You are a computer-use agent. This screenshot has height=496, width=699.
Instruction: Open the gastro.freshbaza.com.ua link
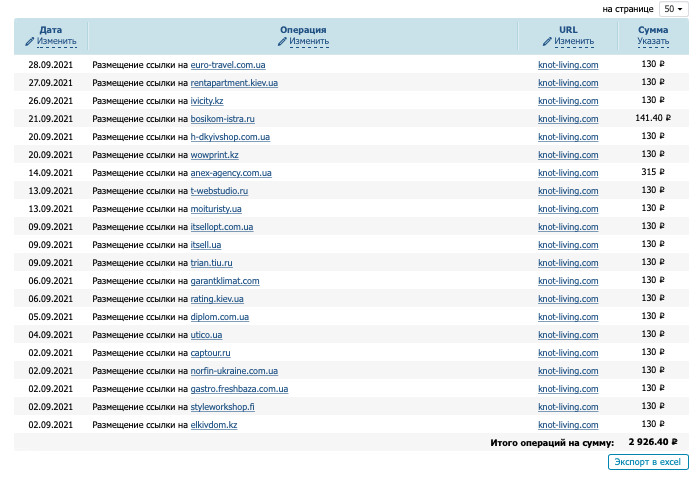[239, 389]
